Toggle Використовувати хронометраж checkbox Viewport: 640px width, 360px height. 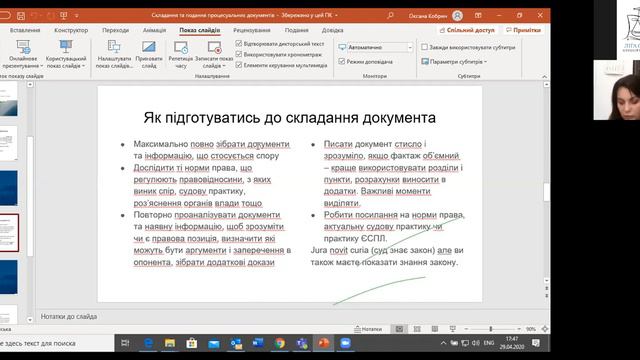[239, 54]
